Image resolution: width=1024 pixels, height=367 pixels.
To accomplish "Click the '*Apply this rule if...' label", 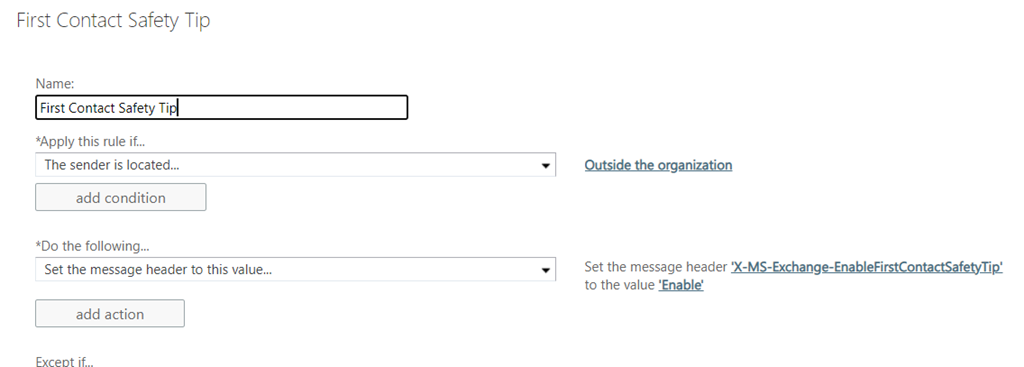I will click(90, 141).
